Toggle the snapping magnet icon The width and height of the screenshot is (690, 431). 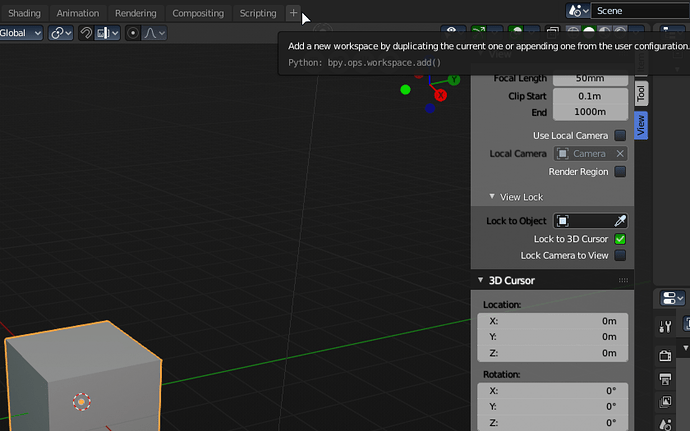click(x=86, y=33)
